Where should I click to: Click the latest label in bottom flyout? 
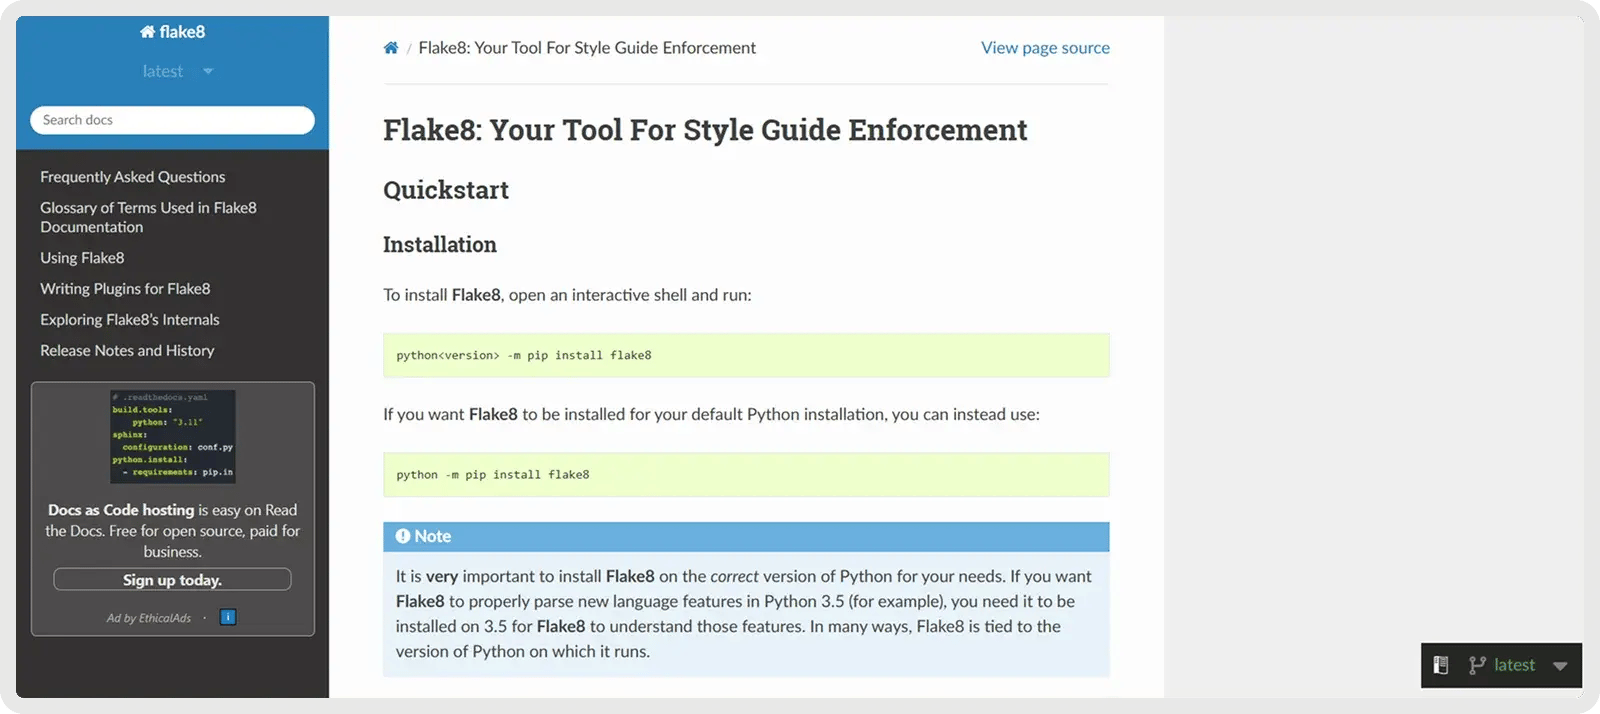[x=1514, y=665]
